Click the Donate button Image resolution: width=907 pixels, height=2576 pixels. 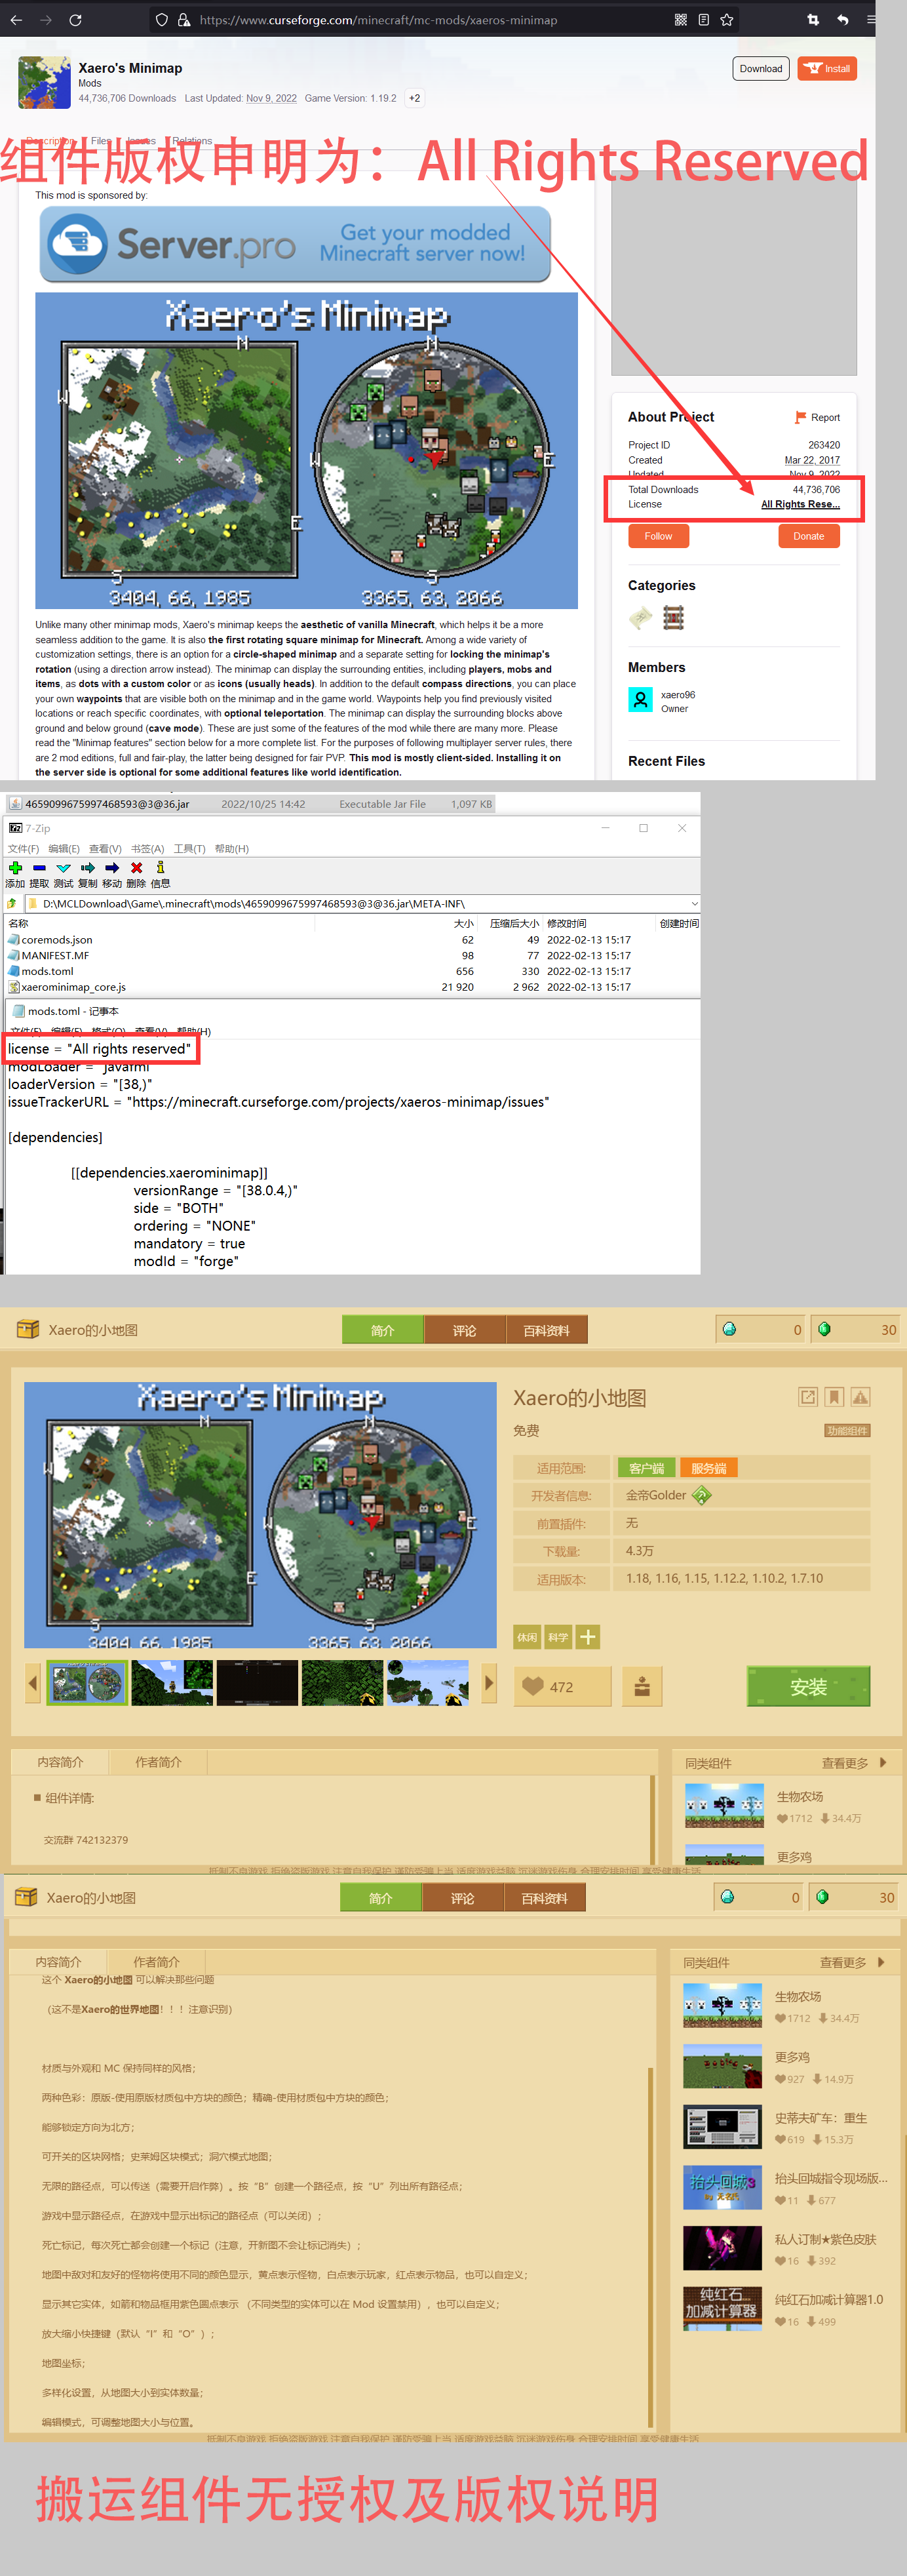pos(809,536)
